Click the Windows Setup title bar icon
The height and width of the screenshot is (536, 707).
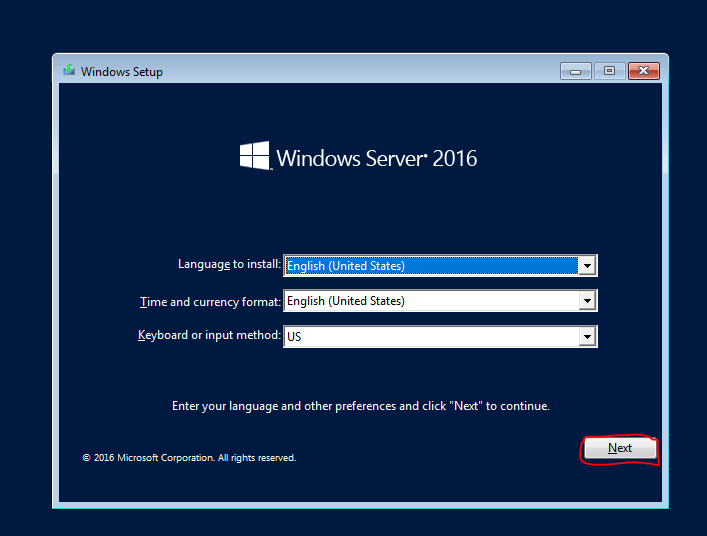tap(69, 70)
